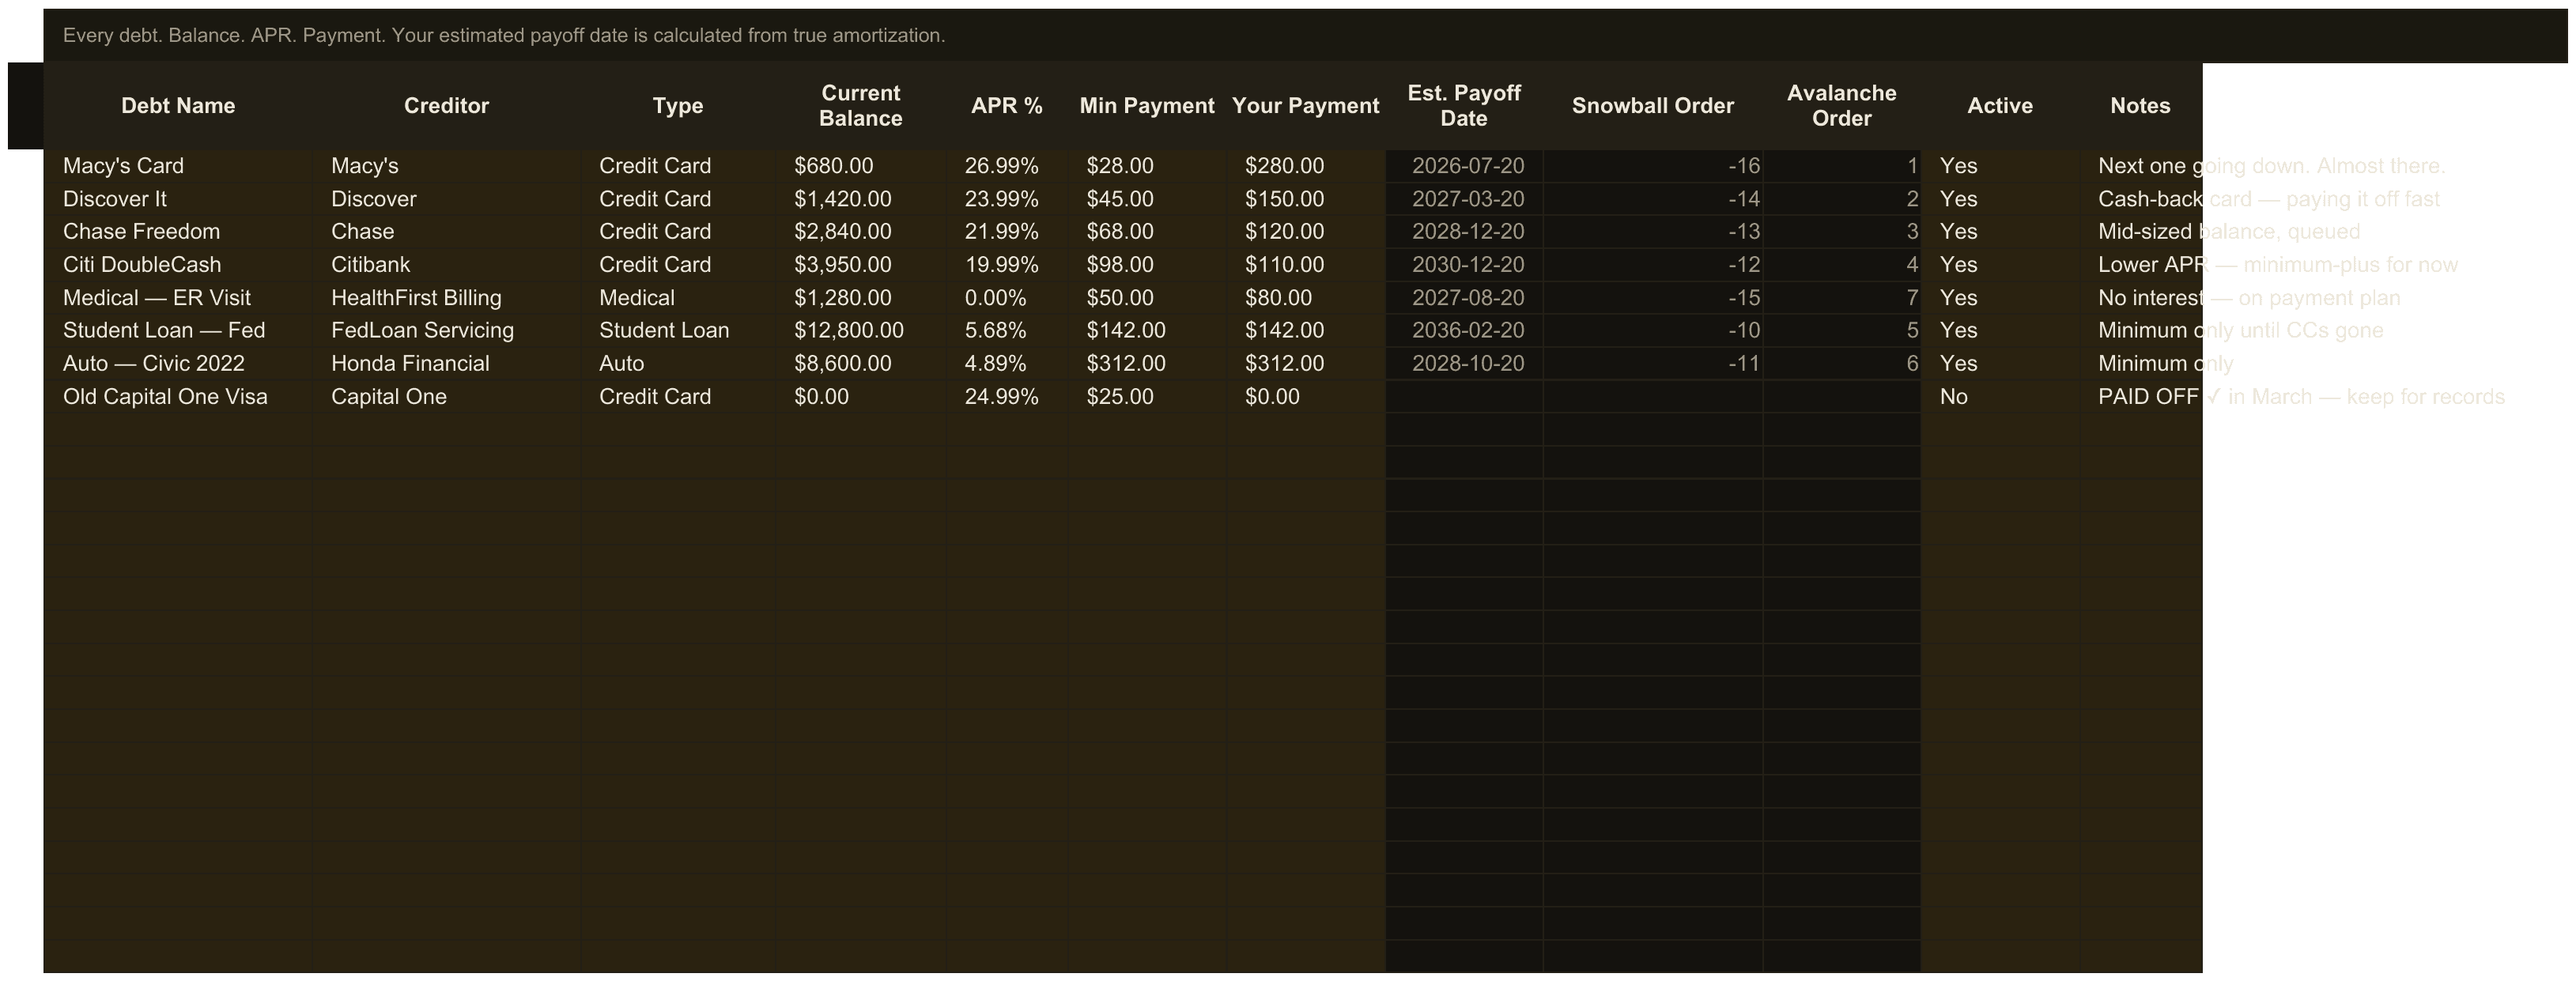
Task: Click the Min Payment column header
Action: click(1147, 106)
